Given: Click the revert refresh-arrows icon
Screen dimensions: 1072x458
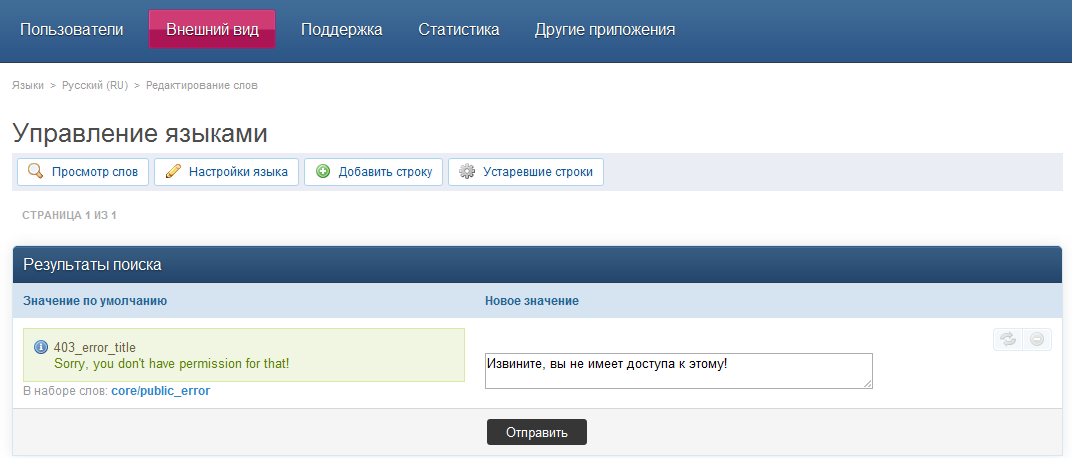Looking at the screenshot, I should point(1008,339).
